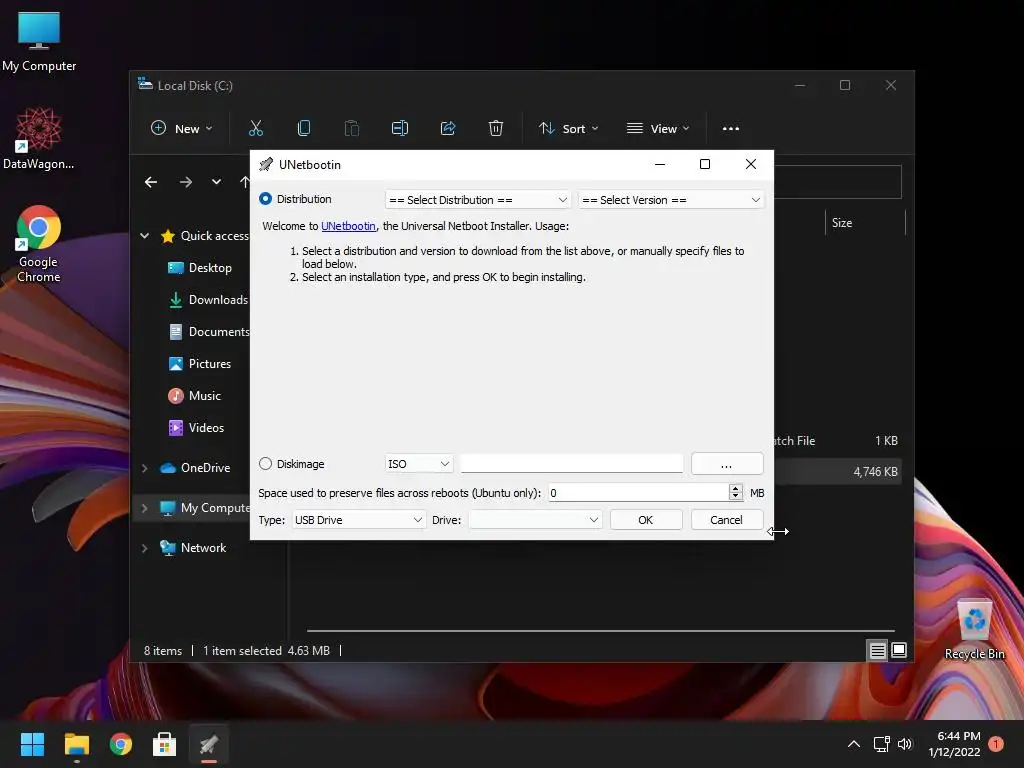
Task: Select the Distribution radio button
Action: [265, 199]
